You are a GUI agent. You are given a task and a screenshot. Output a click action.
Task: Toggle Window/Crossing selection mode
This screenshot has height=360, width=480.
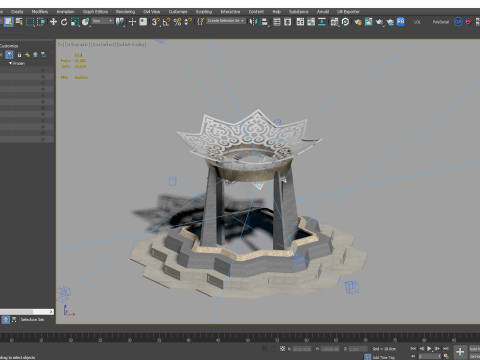click(41, 22)
